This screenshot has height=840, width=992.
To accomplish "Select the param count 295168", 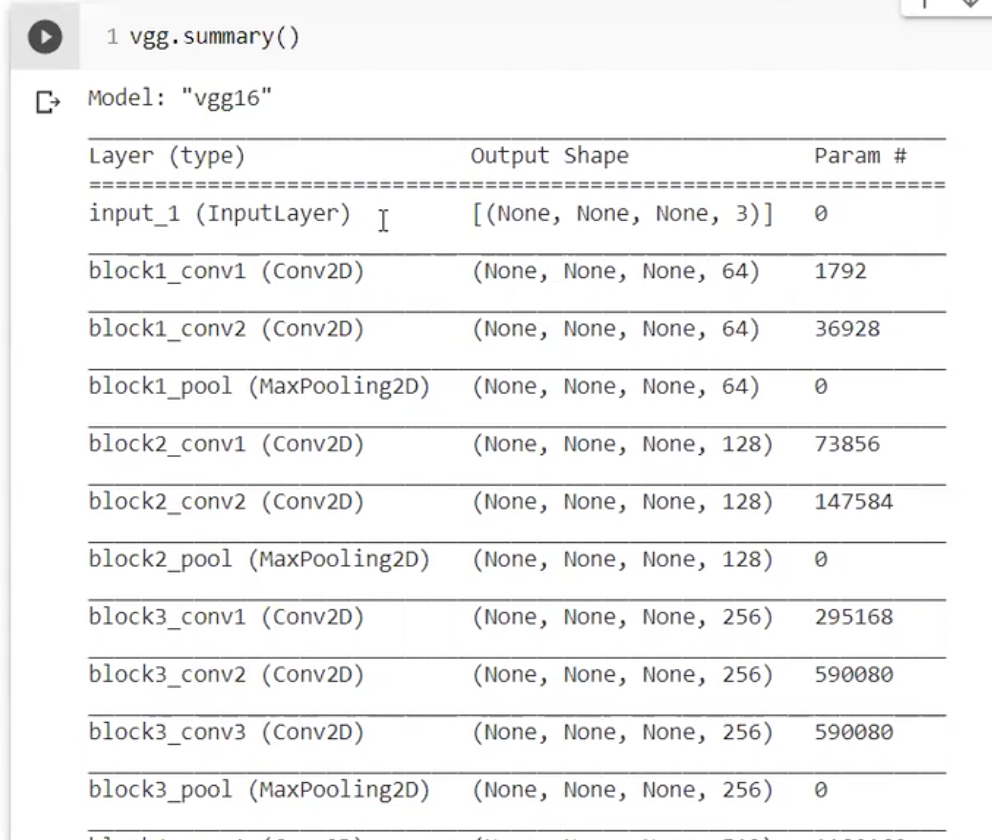I will pyautogui.click(x=853, y=617).
